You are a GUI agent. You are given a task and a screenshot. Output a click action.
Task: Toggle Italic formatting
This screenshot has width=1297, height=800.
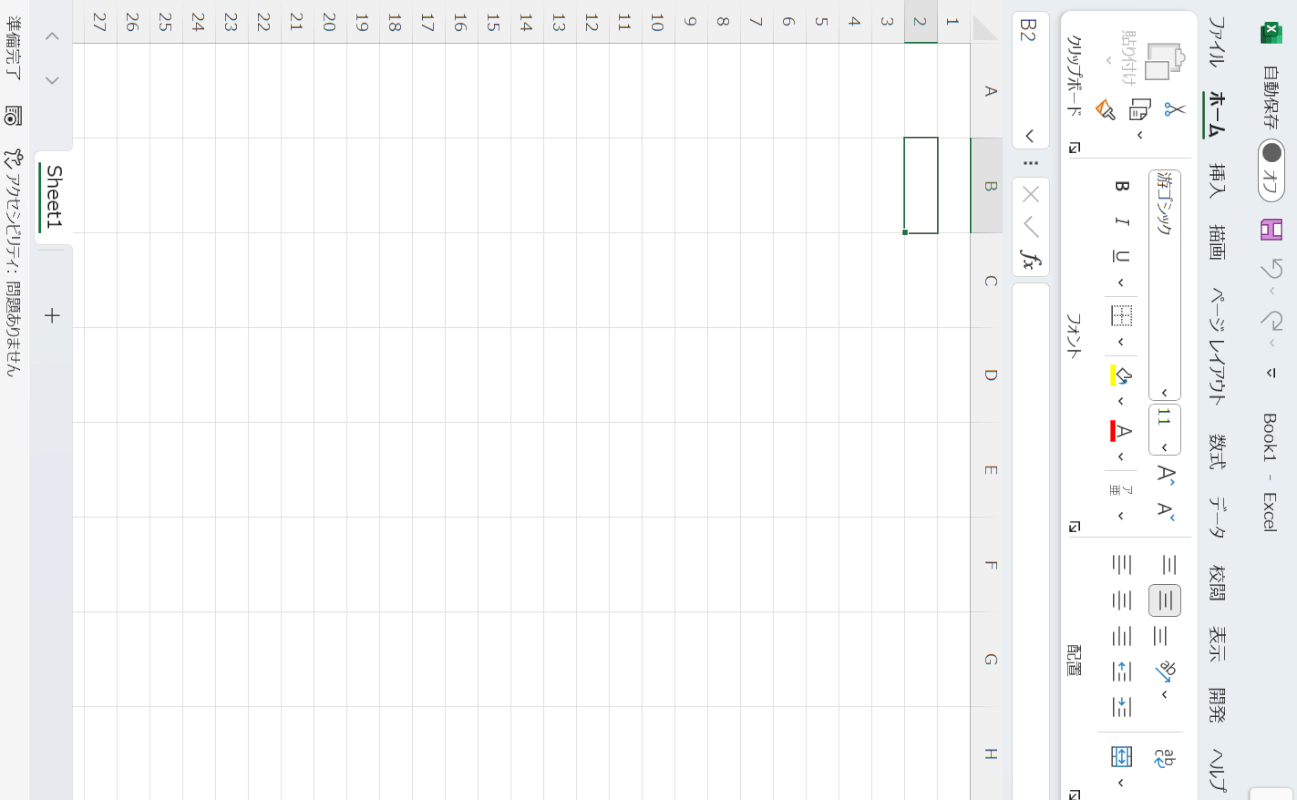(x=1121, y=221)
